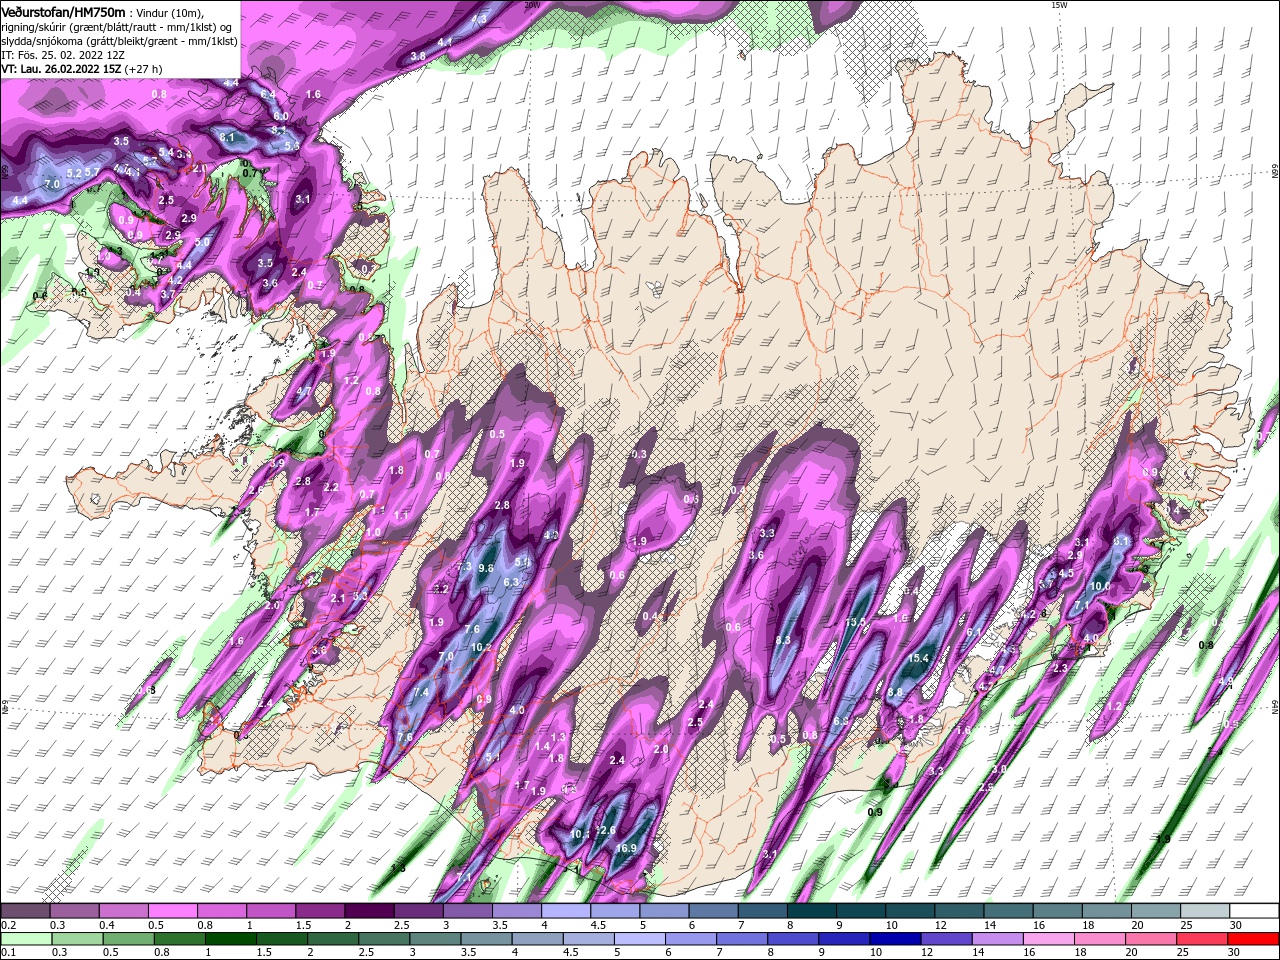1280x960 pixels.
Task: Click the 10.2 precipitation value on the map
Action: click(481, 647)
